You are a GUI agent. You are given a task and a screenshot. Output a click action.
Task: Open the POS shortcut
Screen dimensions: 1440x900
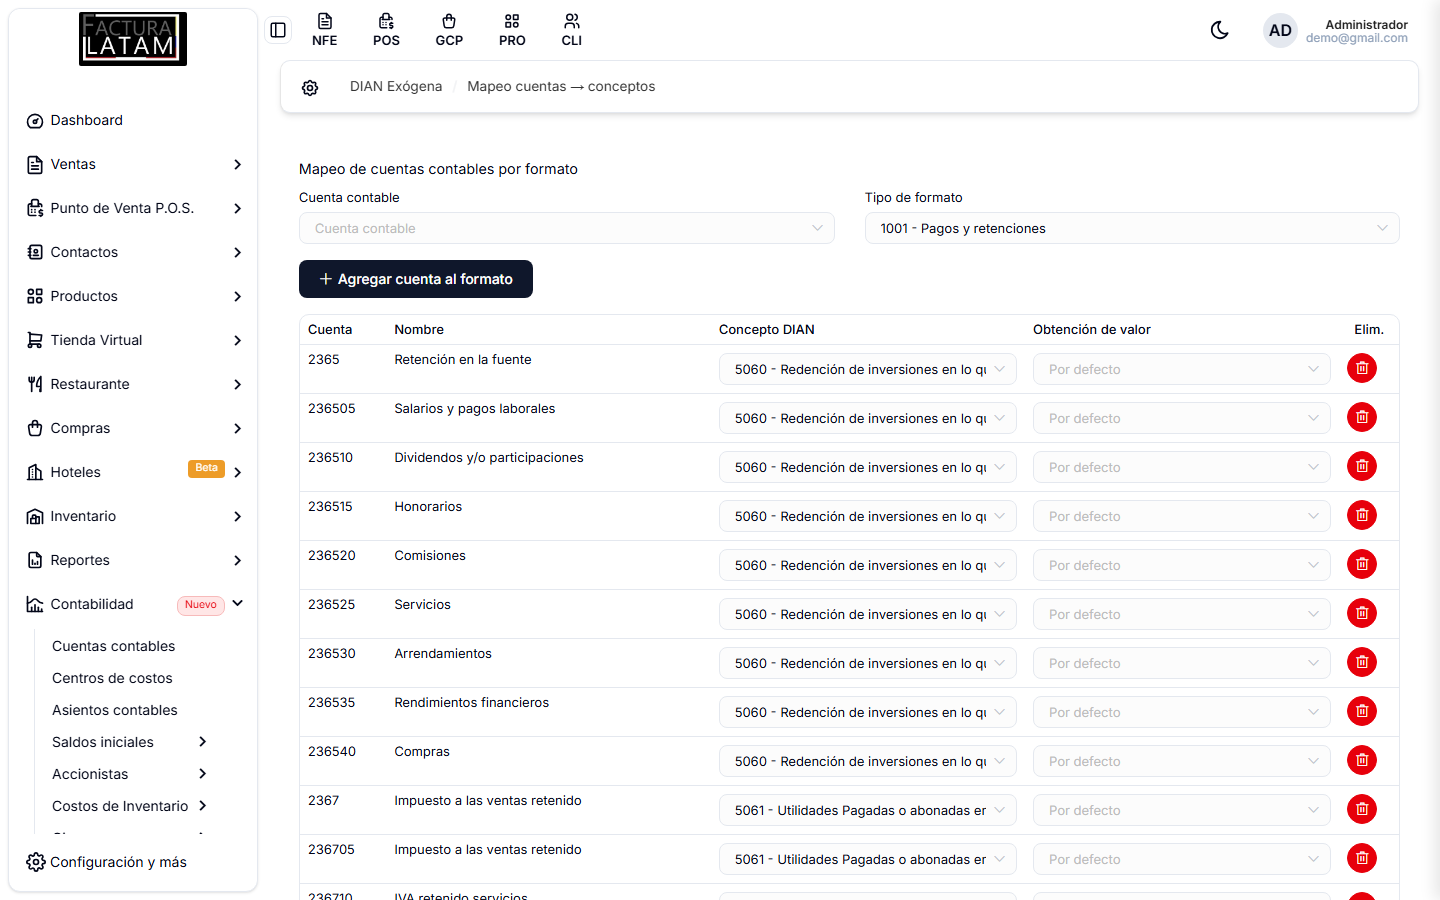coord(386,30)
